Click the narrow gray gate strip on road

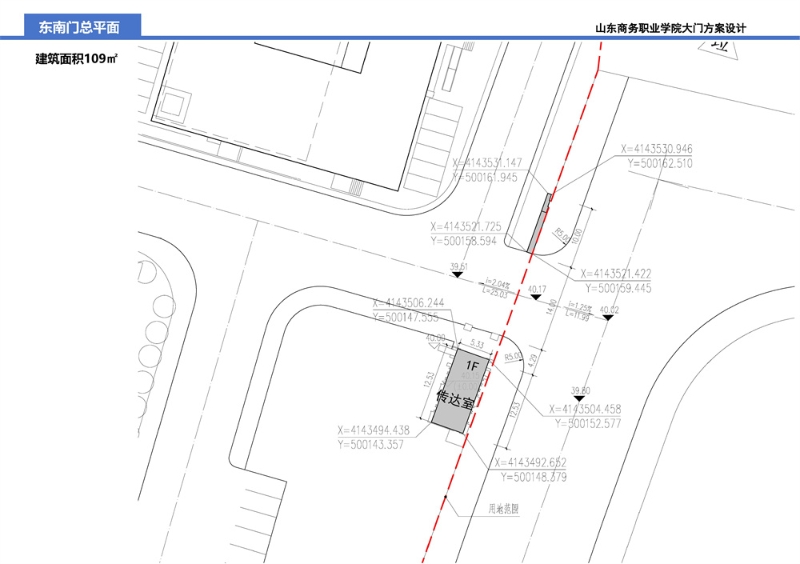[539, 223]
